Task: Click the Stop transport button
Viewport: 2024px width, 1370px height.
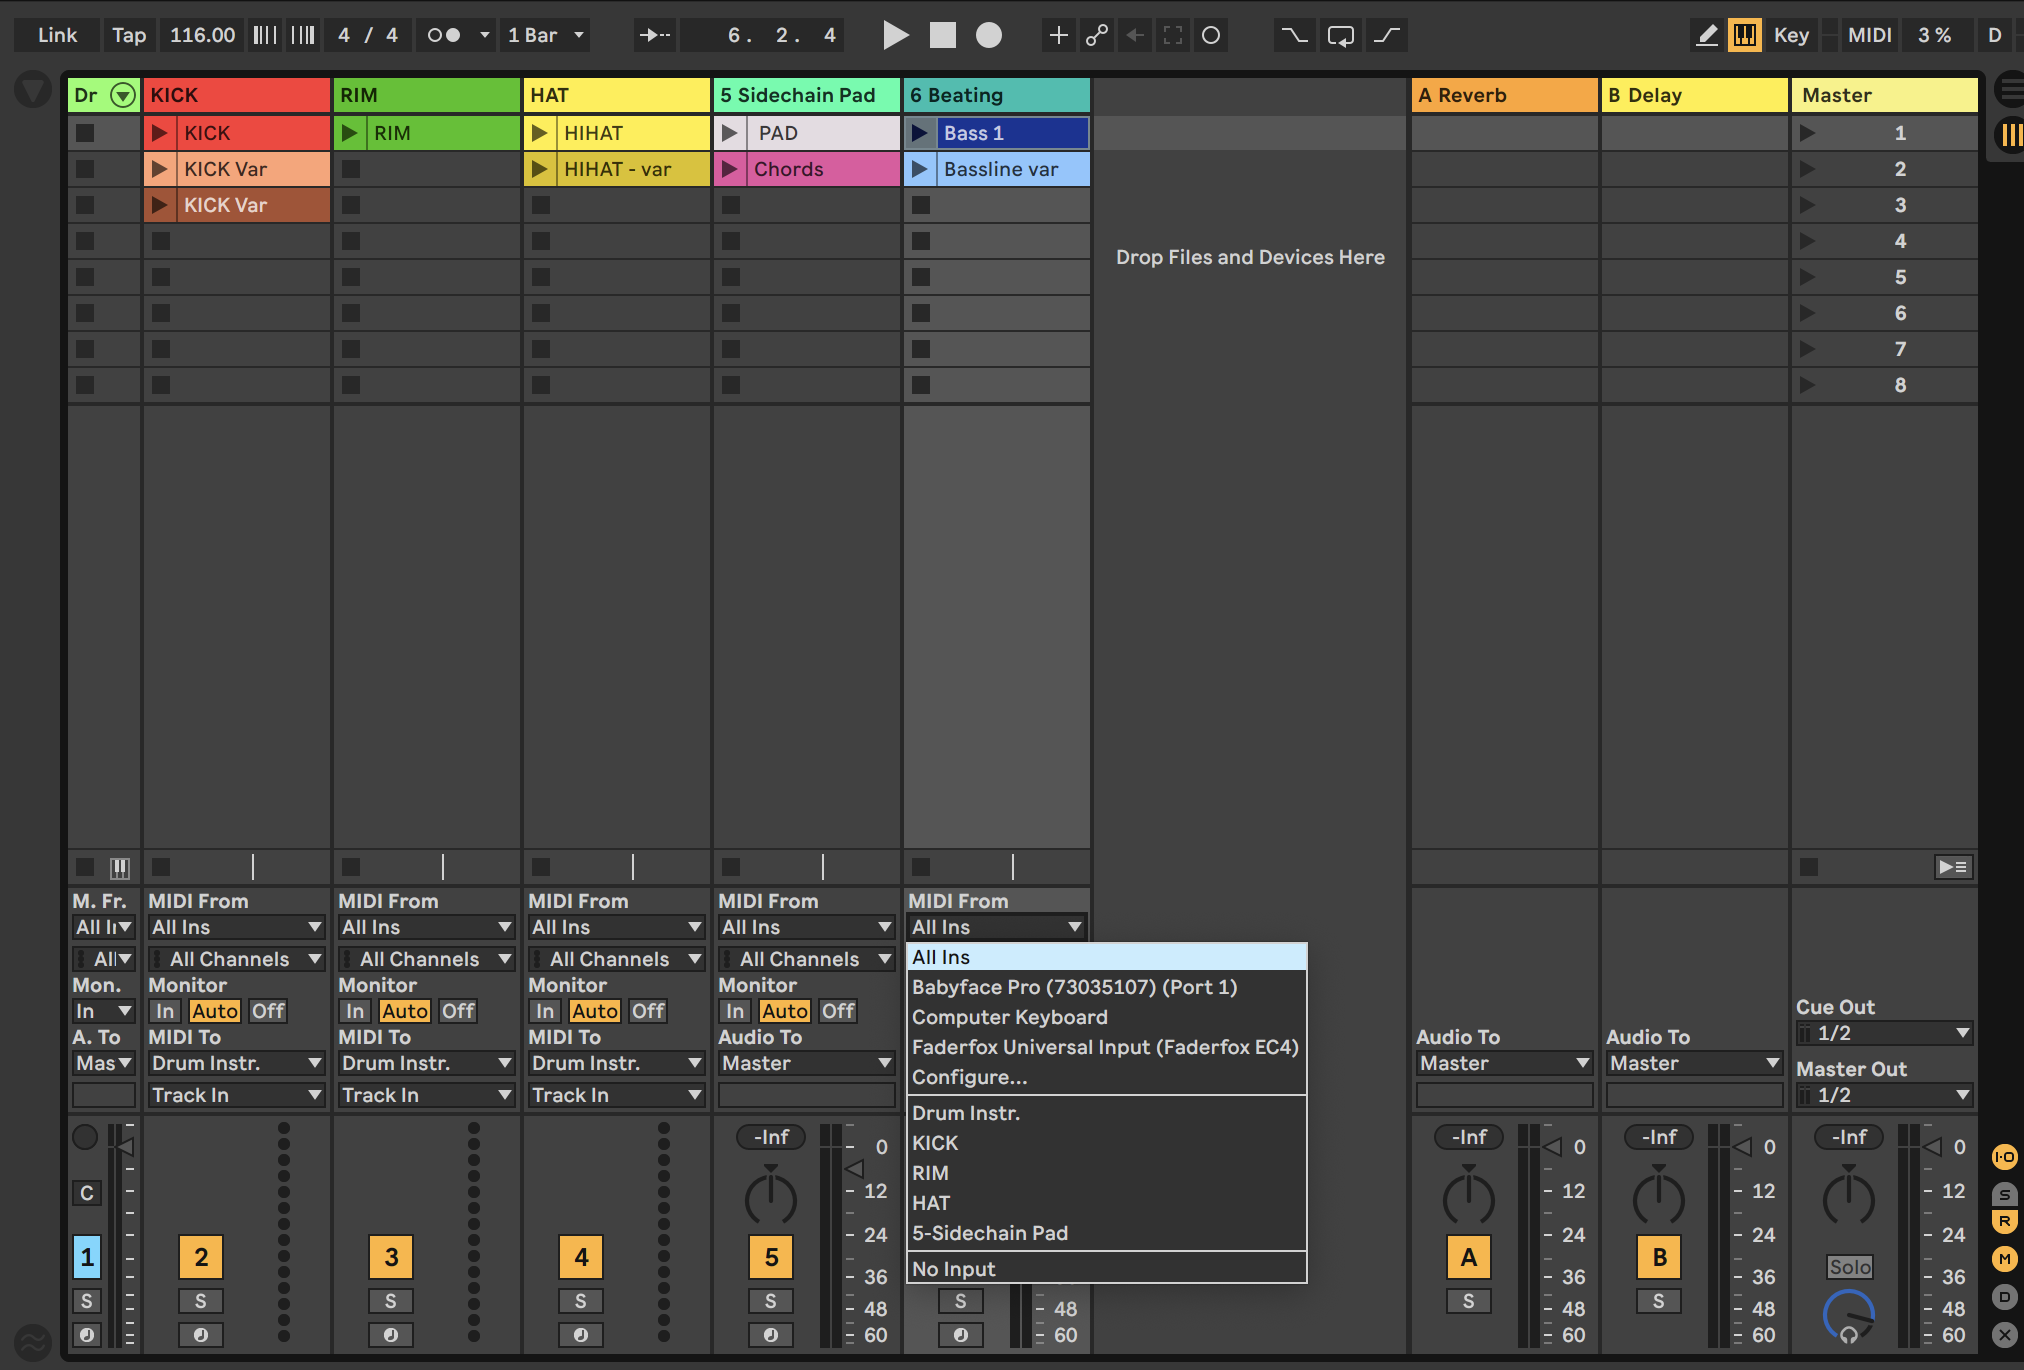Action: pyautogui.click(x=942, y=36)
